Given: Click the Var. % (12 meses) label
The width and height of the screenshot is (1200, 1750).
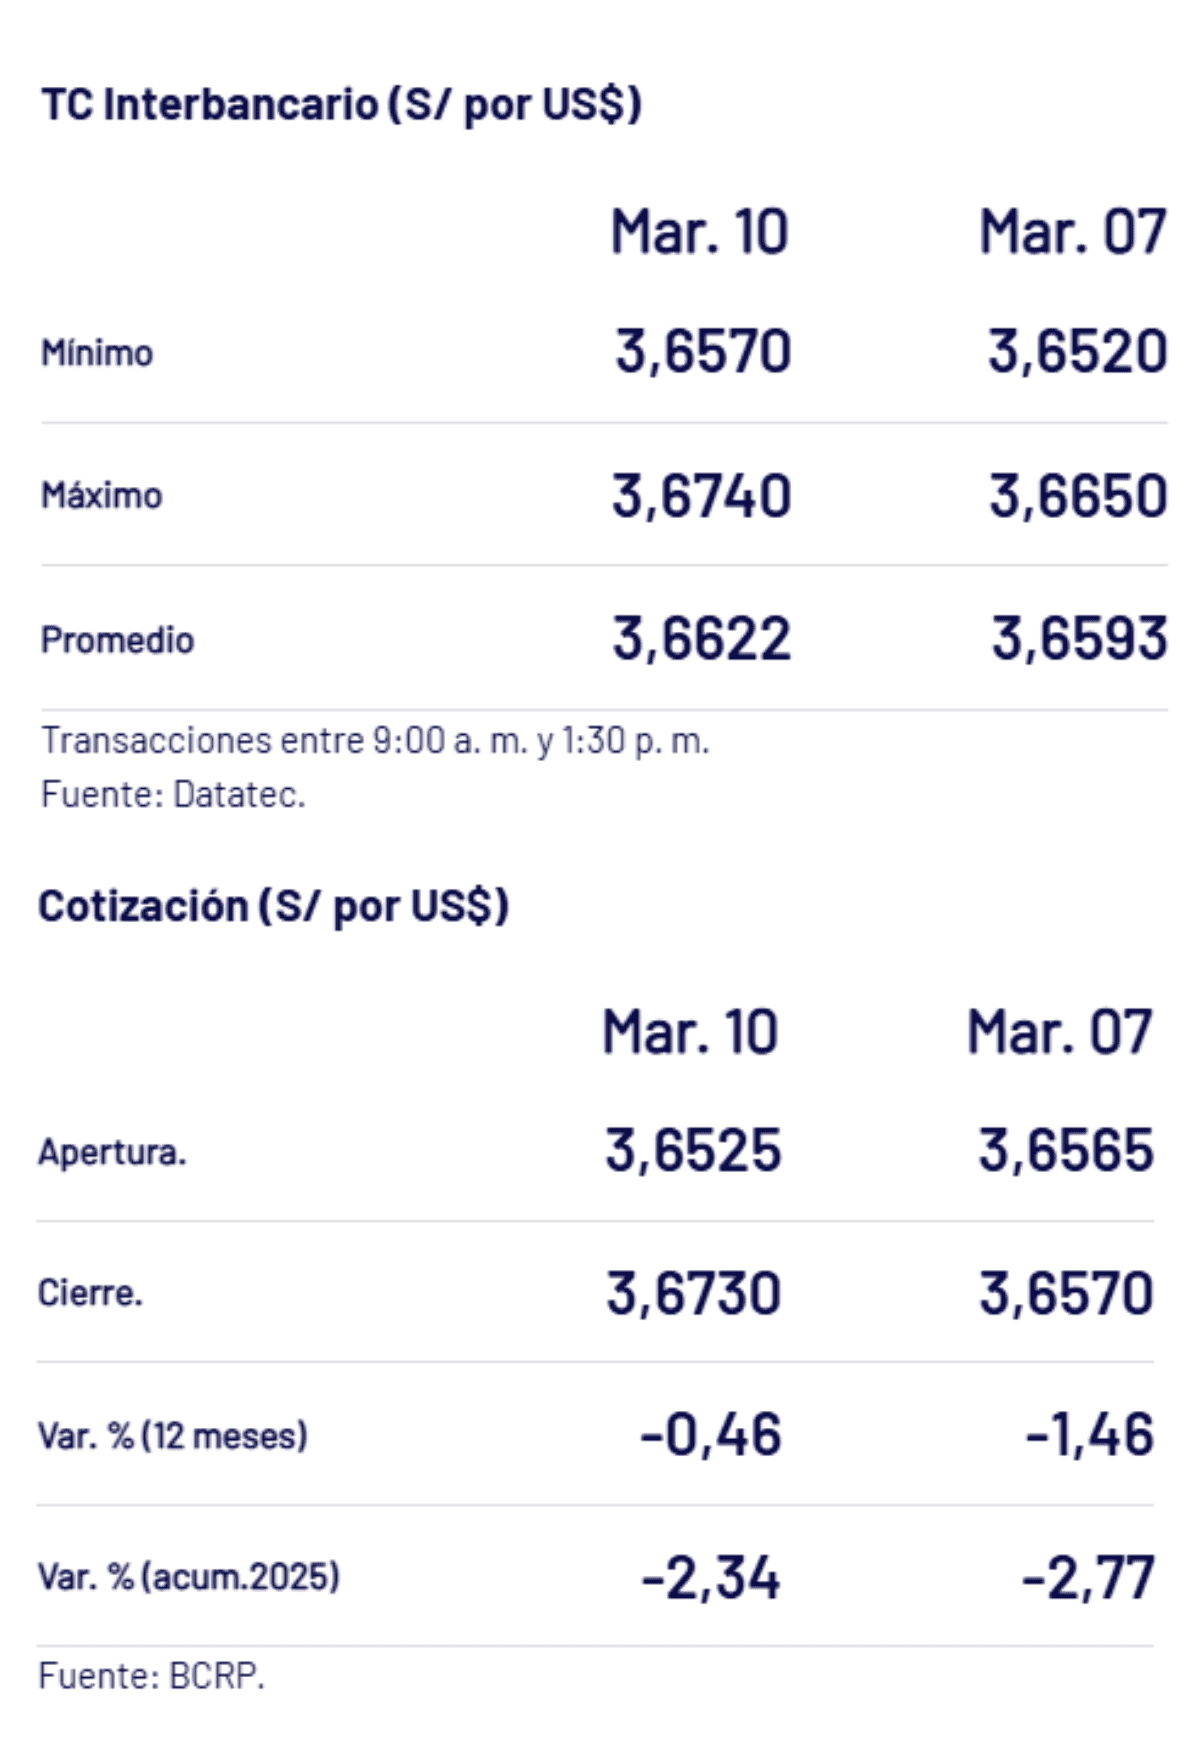Looking at the screenshot, I should (172, 1436).
